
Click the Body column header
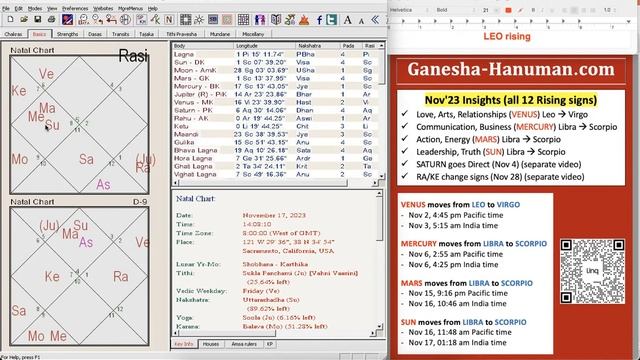(x=202, y=46)
